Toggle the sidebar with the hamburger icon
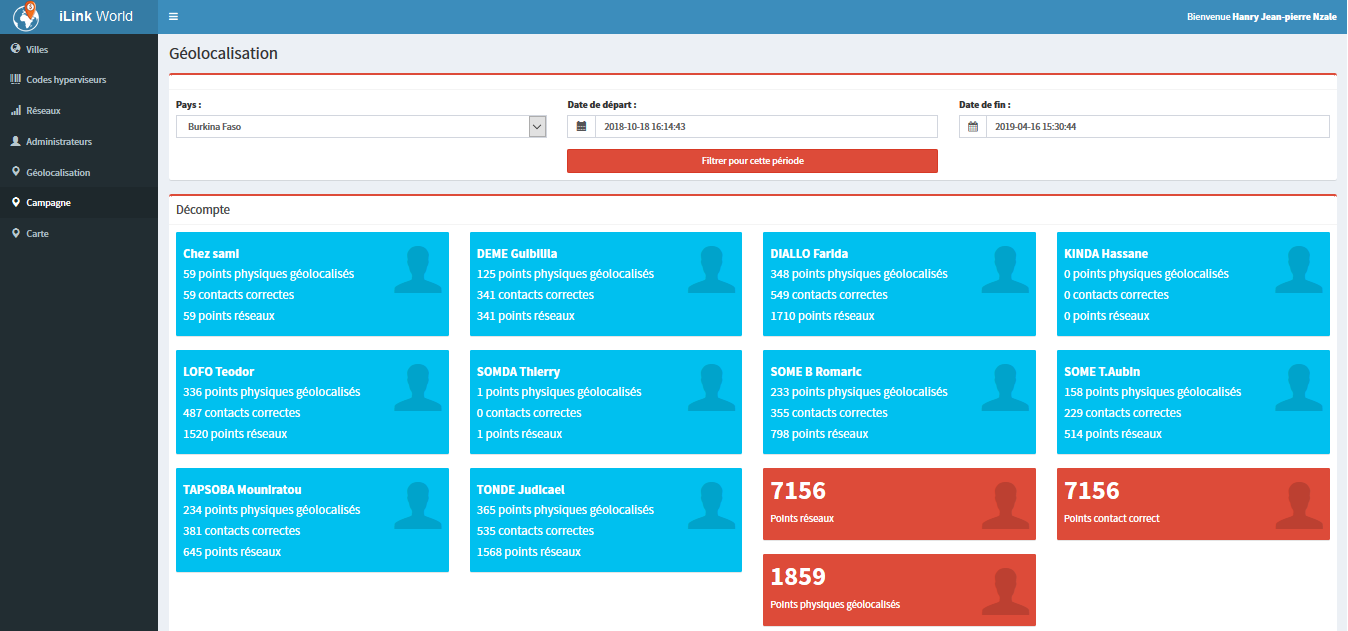This screenshot has width=1348, height=631. click(x=174, y=17)
